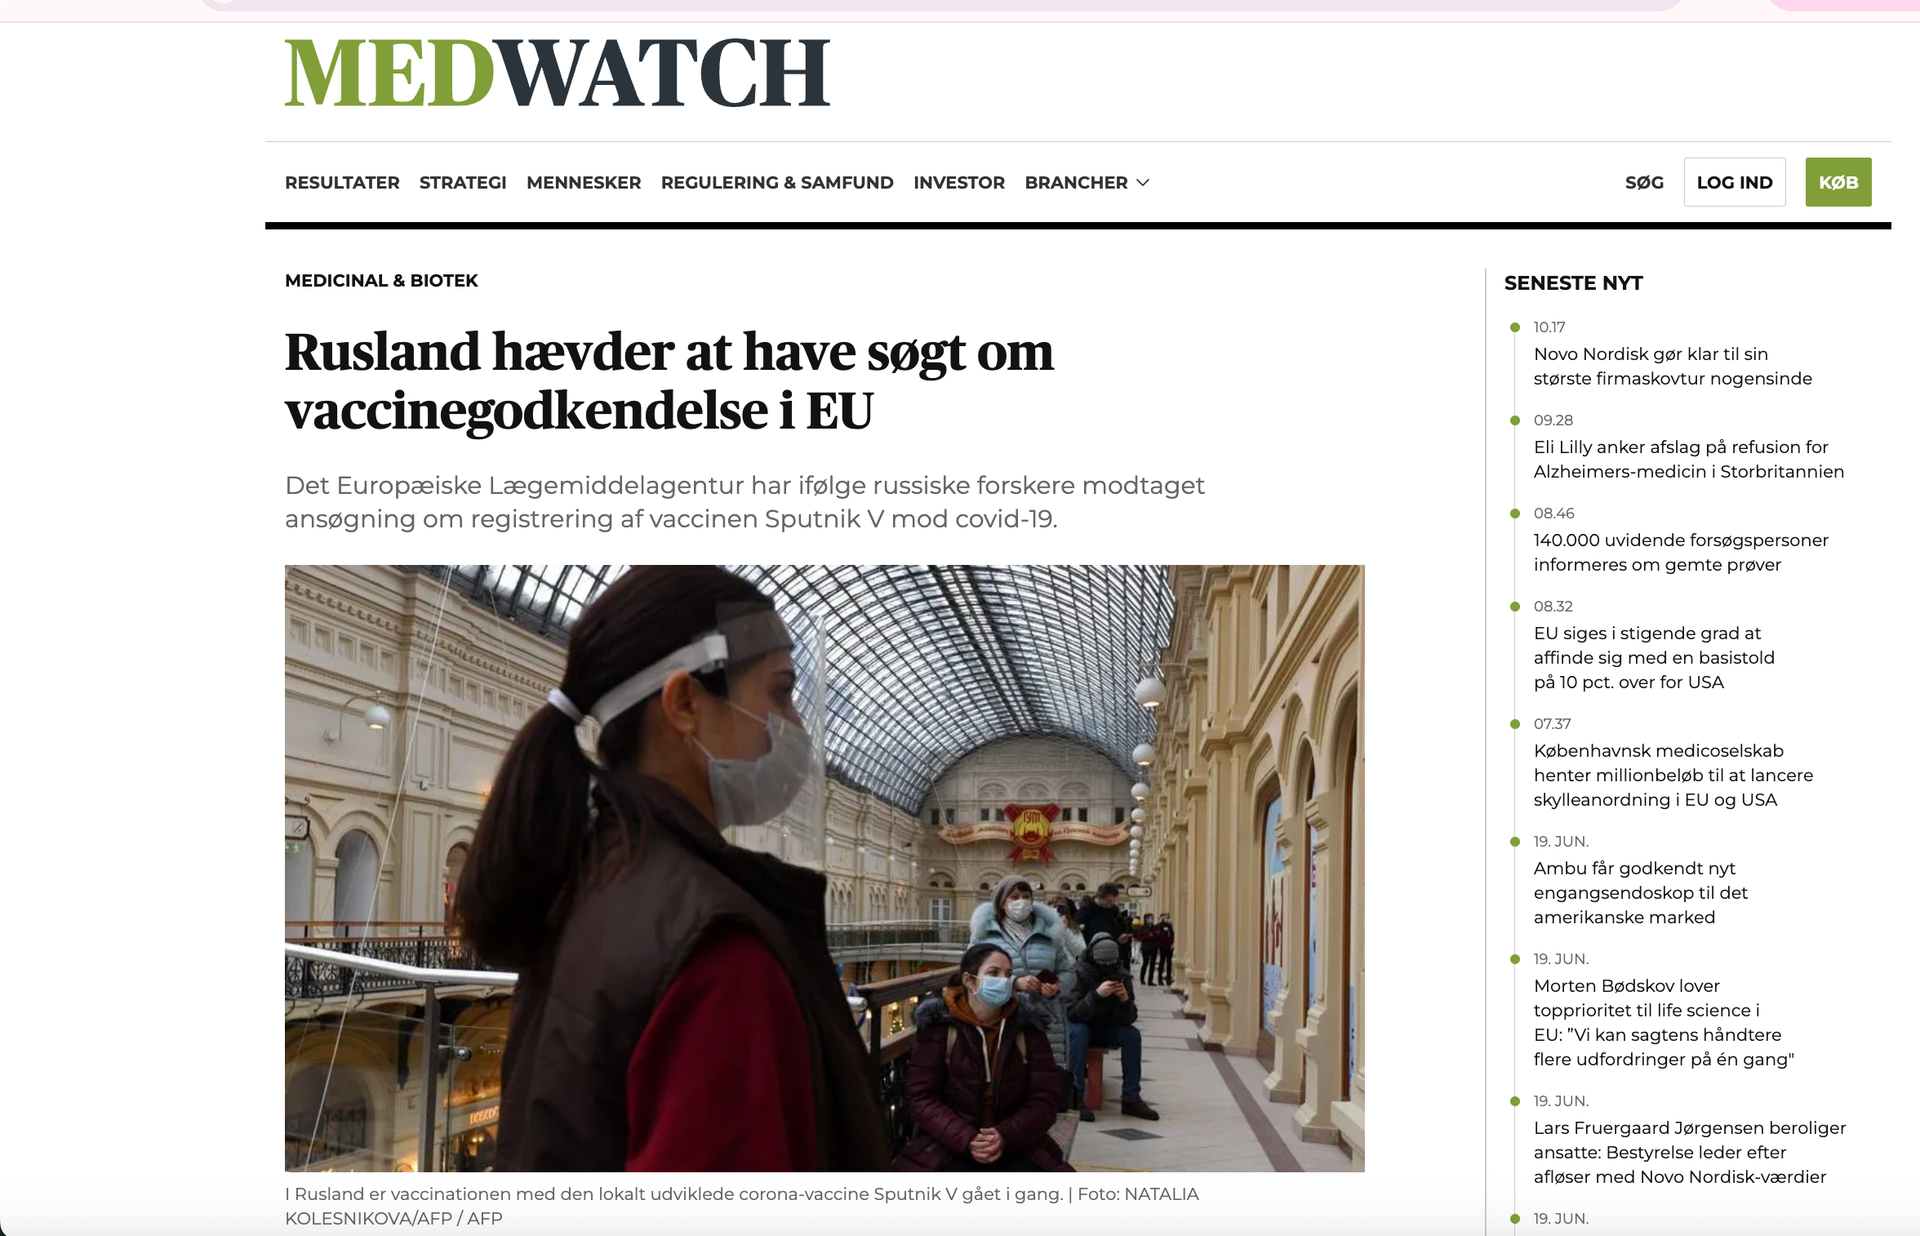Go to the STRATEGI section
Viewport: 1920px width, 1236px height.
click(x=463, y=182)
